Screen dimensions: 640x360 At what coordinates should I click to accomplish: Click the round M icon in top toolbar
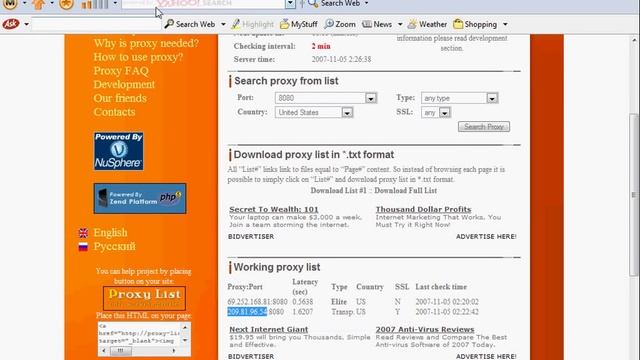(10, 4)
